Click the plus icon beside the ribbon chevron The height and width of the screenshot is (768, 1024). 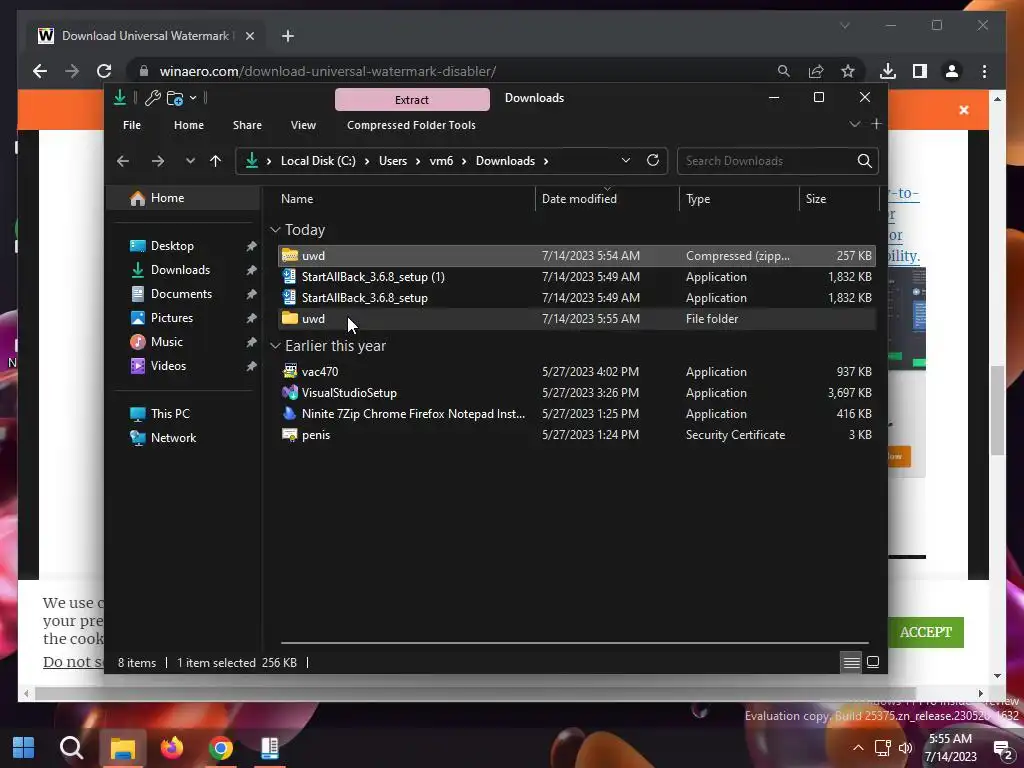coord(876,123)
